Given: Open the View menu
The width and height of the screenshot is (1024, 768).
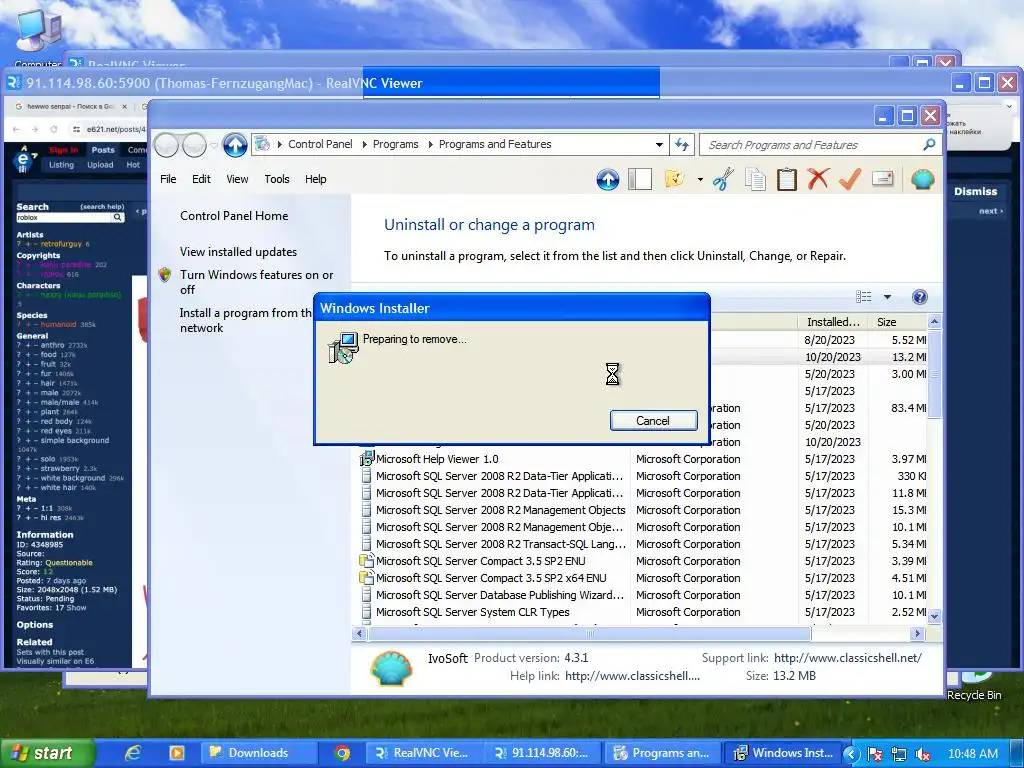Looking at the screenshot, I should pyautogui.click(x=237, y=179).
